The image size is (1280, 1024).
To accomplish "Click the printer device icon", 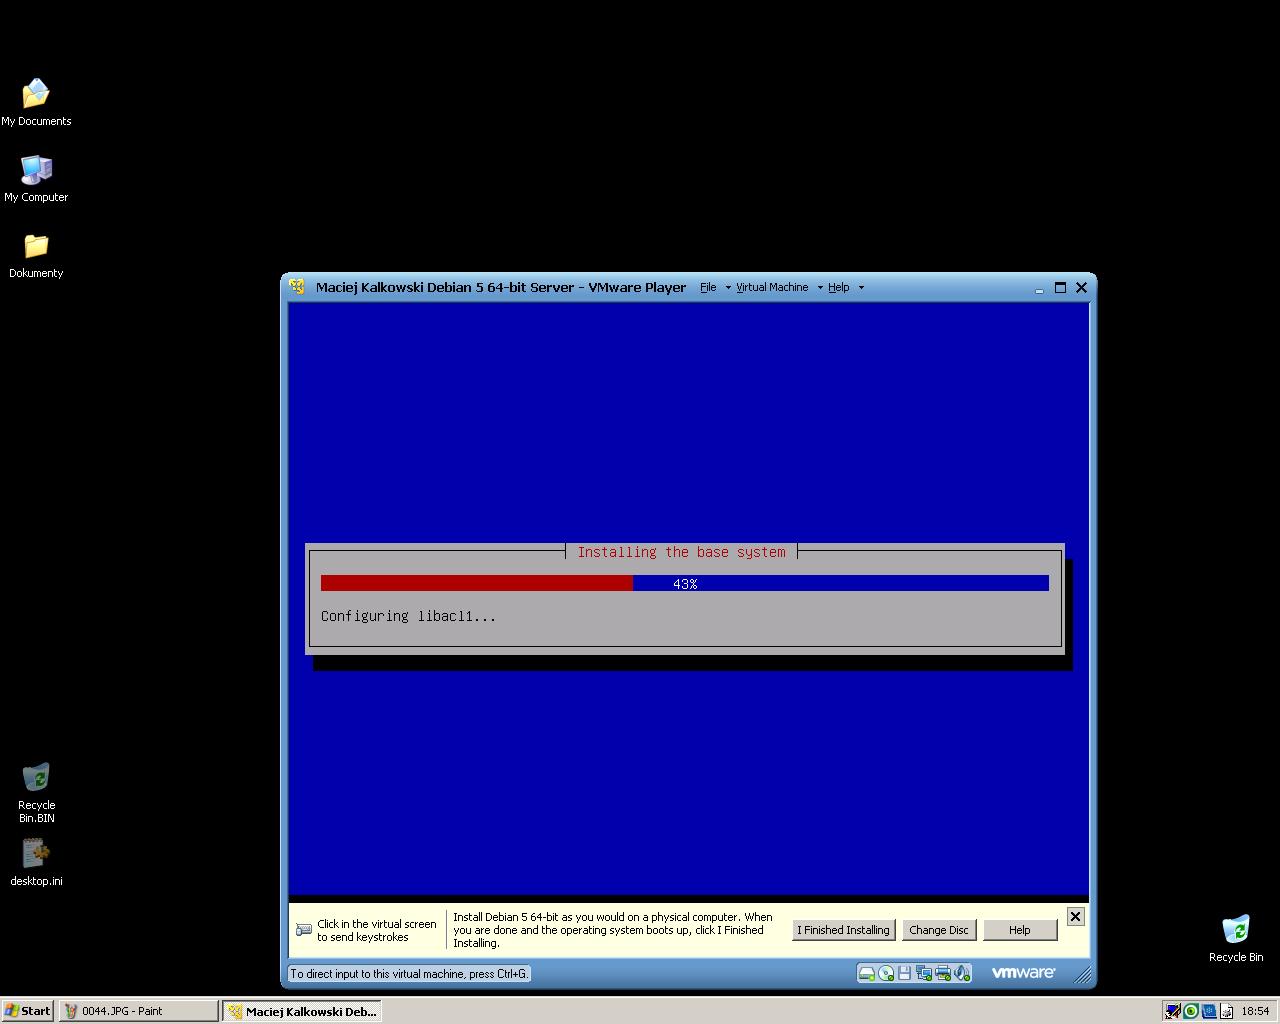I will [x=942, y=973].
